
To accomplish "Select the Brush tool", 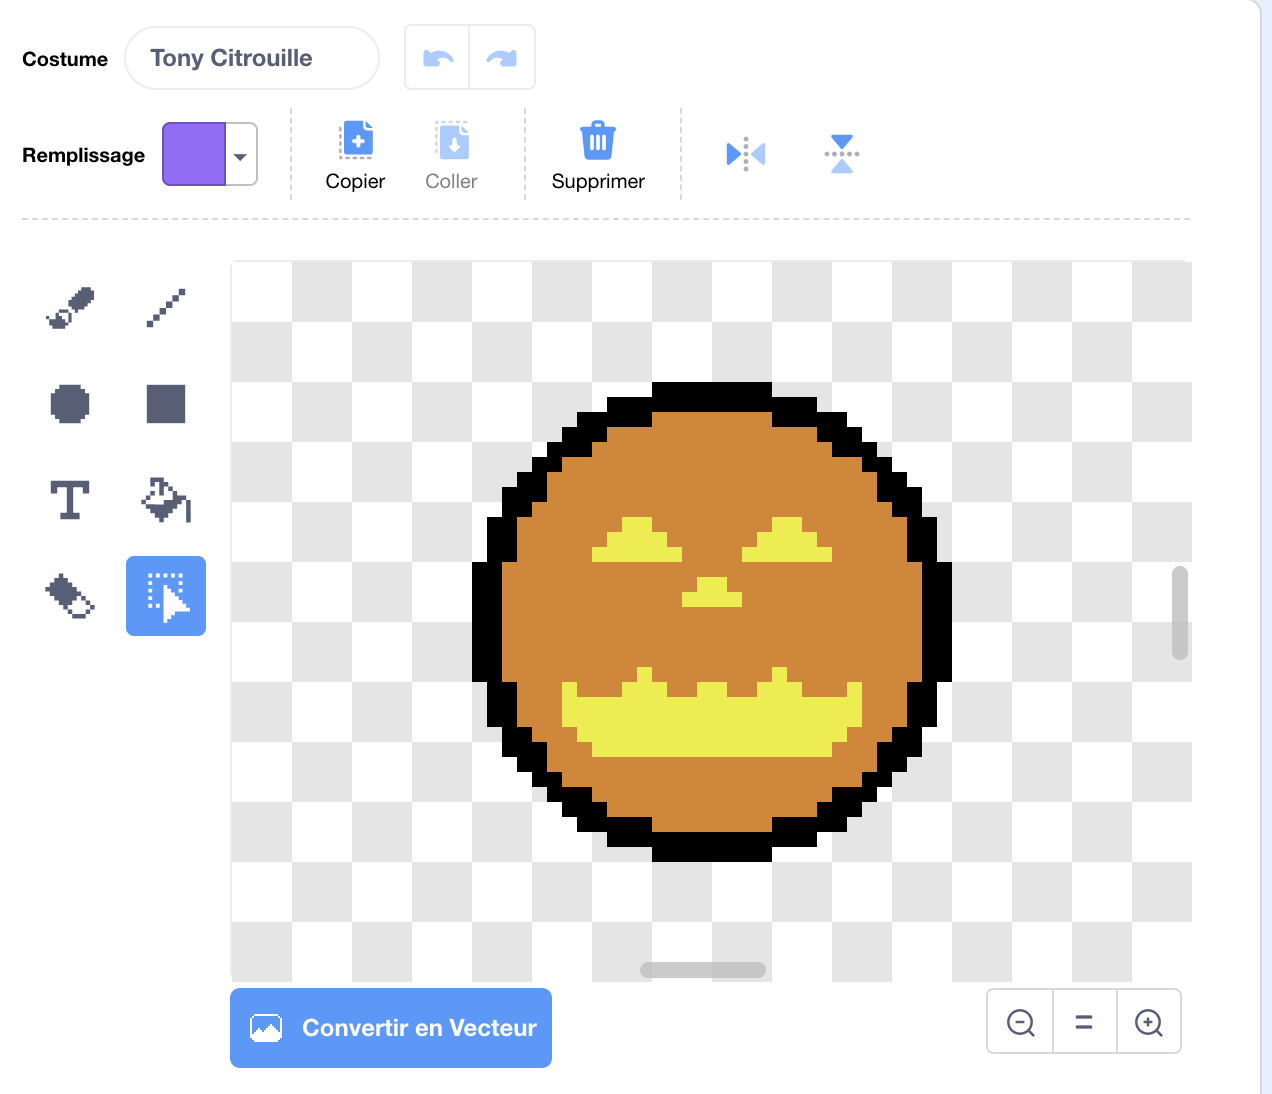I will [x=70, y=308].
